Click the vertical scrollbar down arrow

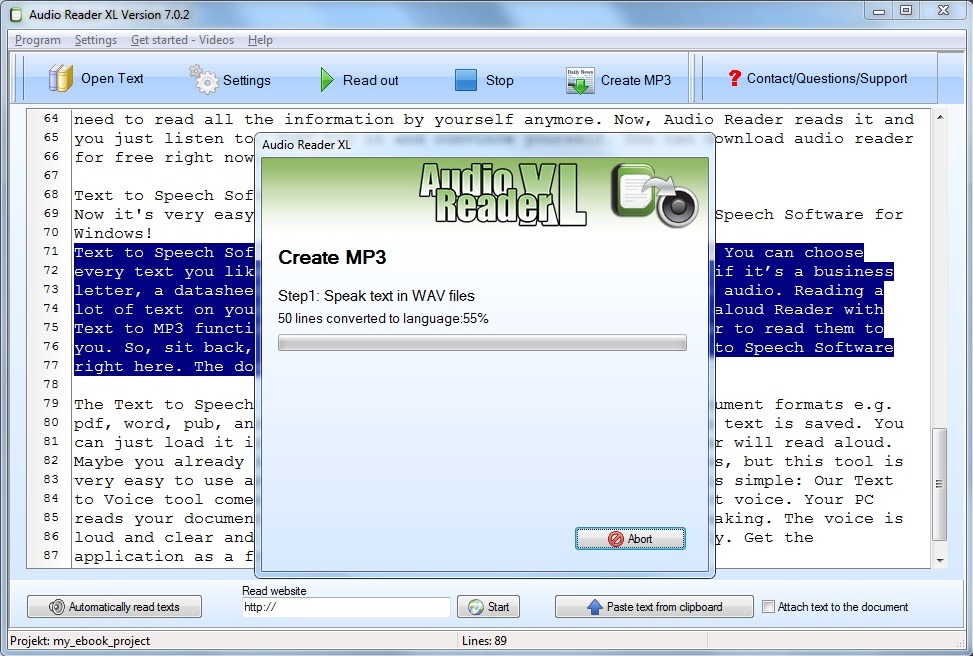(939, 560)
